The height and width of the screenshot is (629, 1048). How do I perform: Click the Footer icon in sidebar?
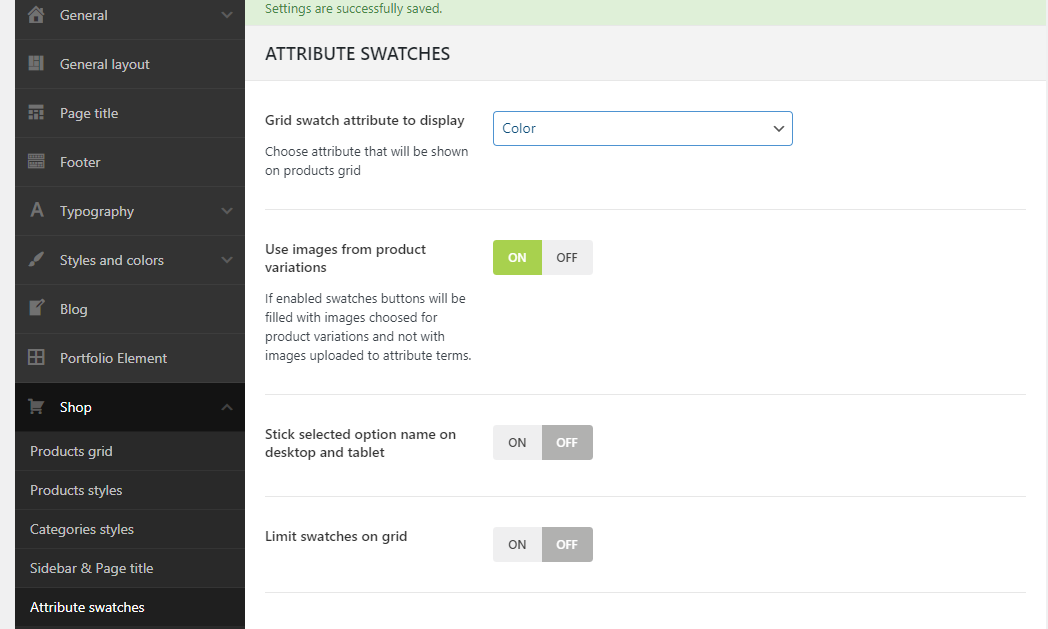(x=37, y=162)
